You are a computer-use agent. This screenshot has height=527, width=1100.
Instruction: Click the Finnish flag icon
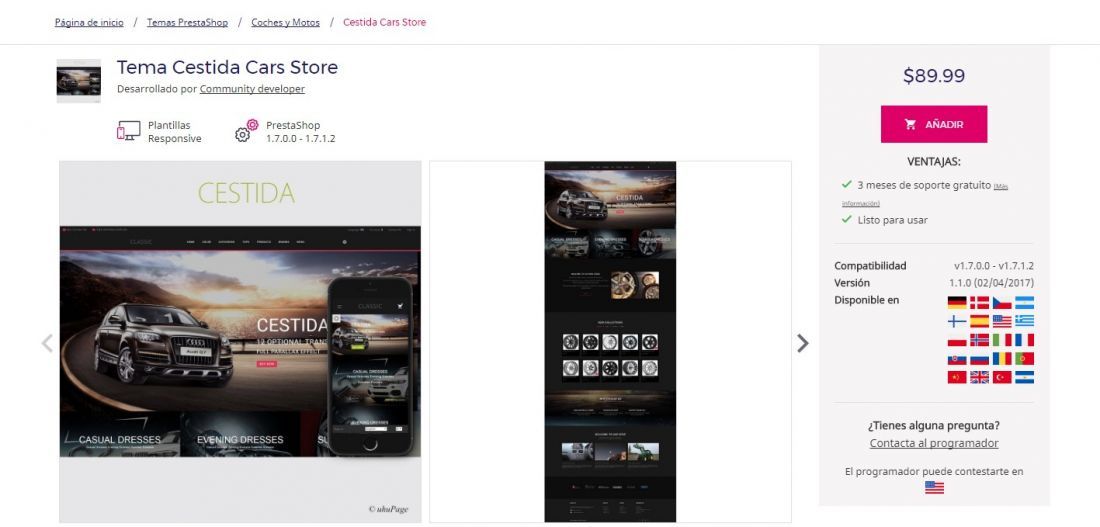pos(957,321)
